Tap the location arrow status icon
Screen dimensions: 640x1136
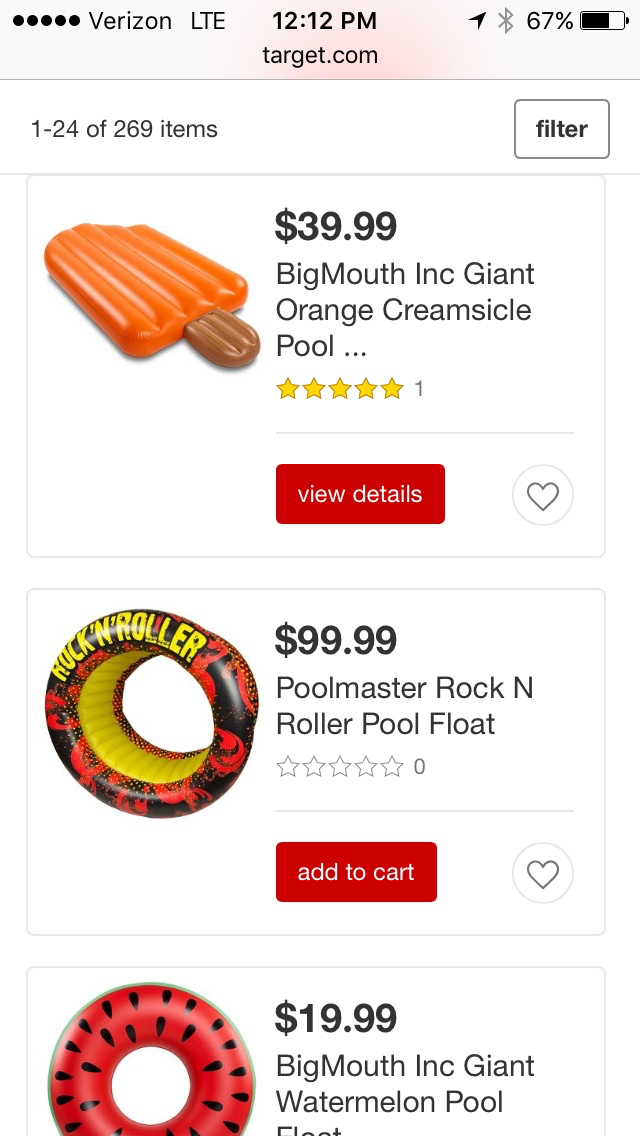477,20
